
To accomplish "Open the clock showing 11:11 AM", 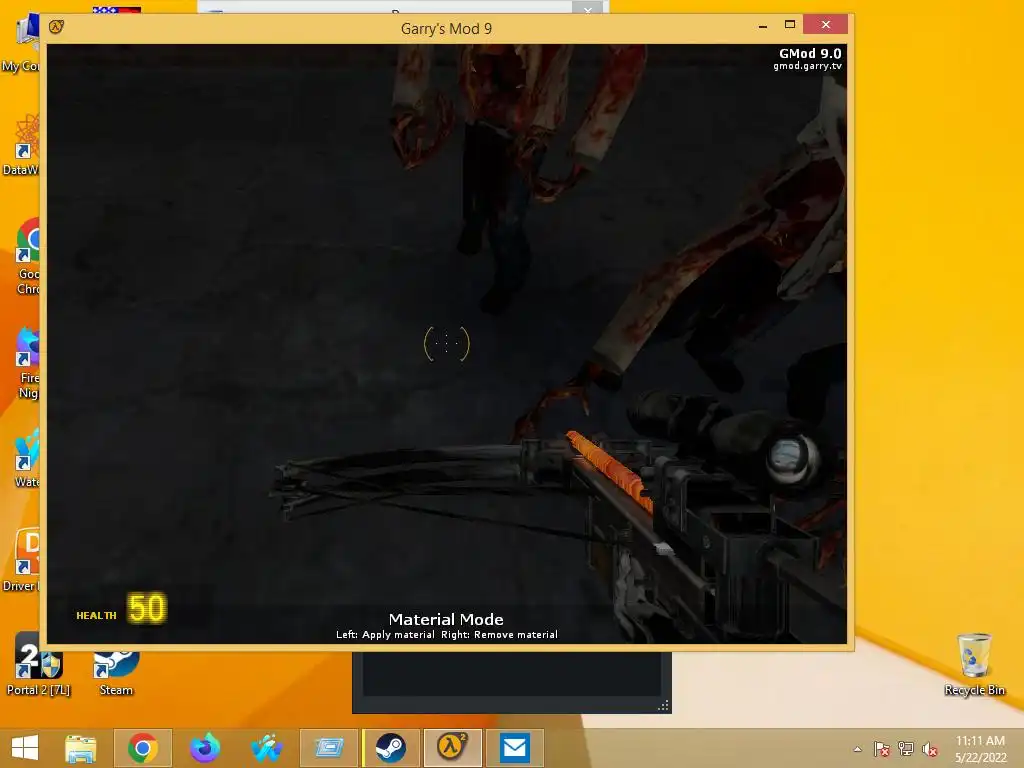I will pos(980,749).
